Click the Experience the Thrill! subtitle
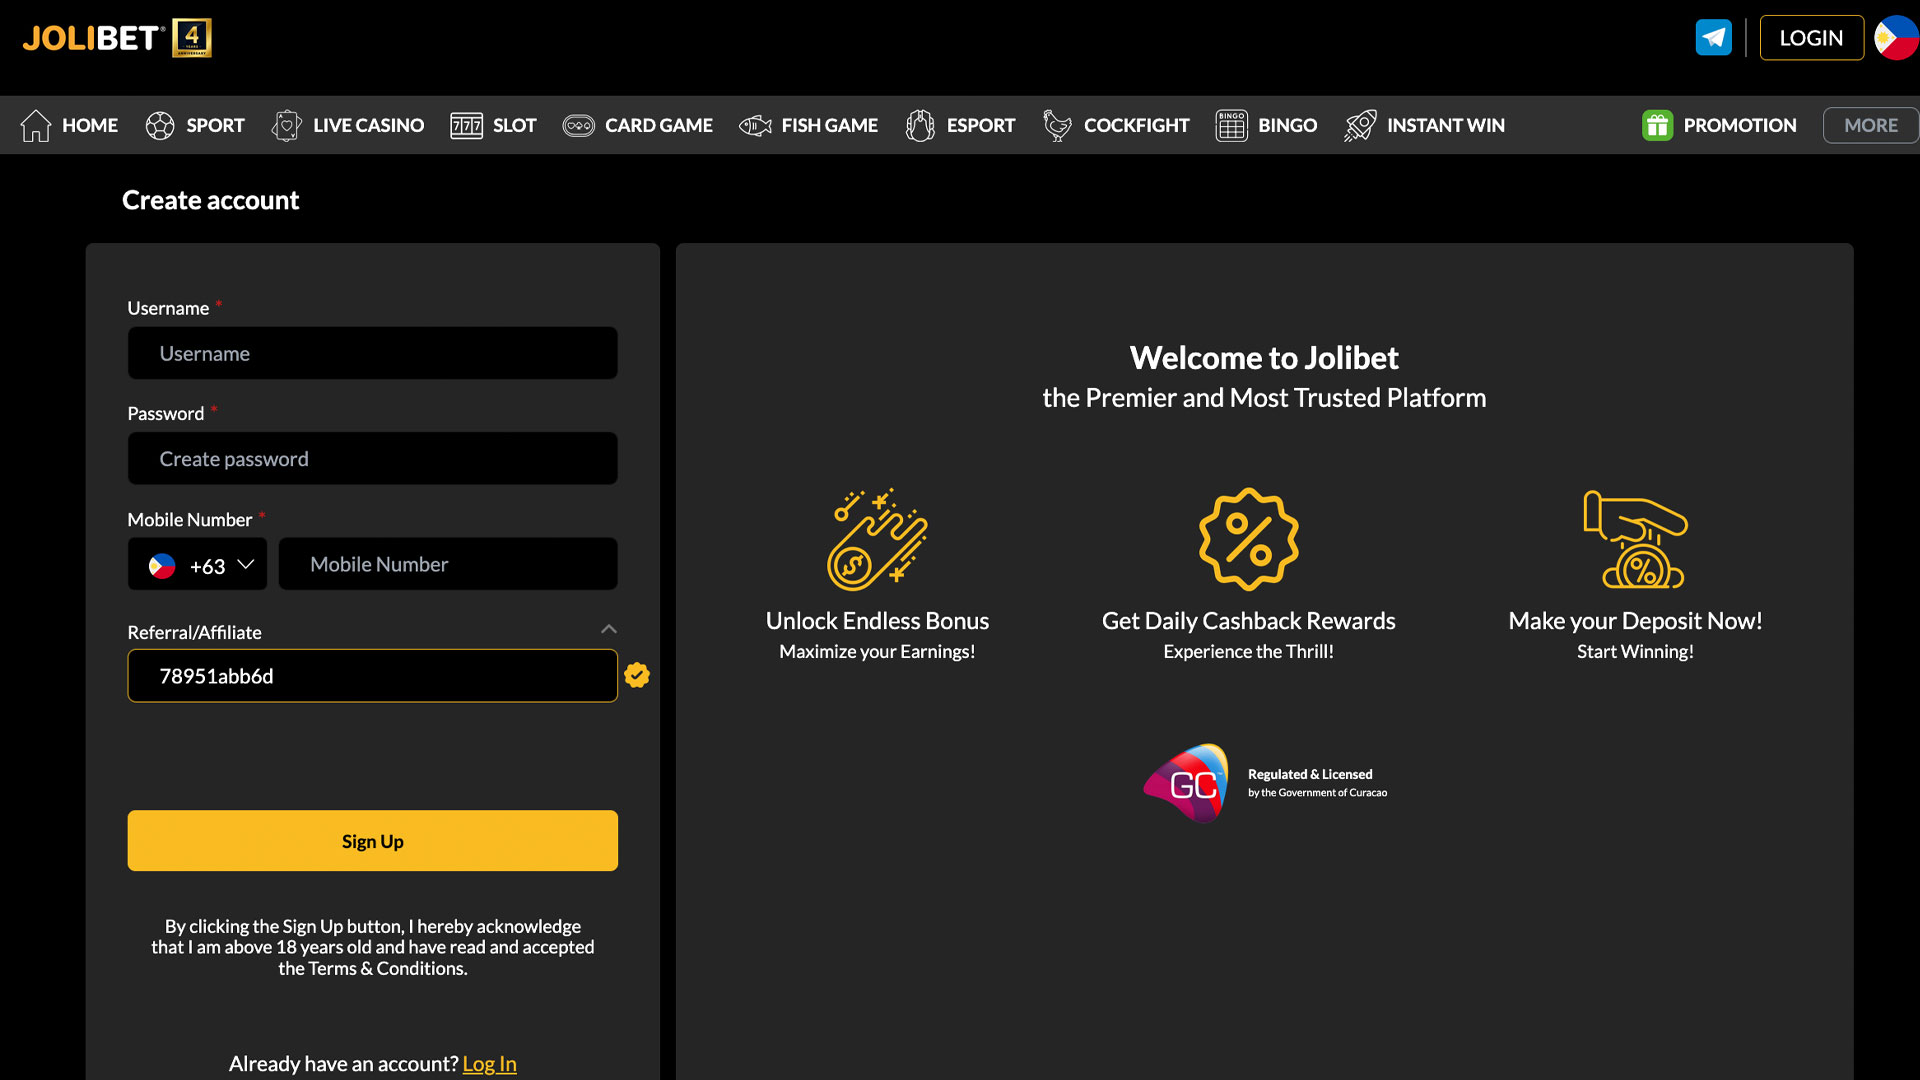 pos(1248,651)
